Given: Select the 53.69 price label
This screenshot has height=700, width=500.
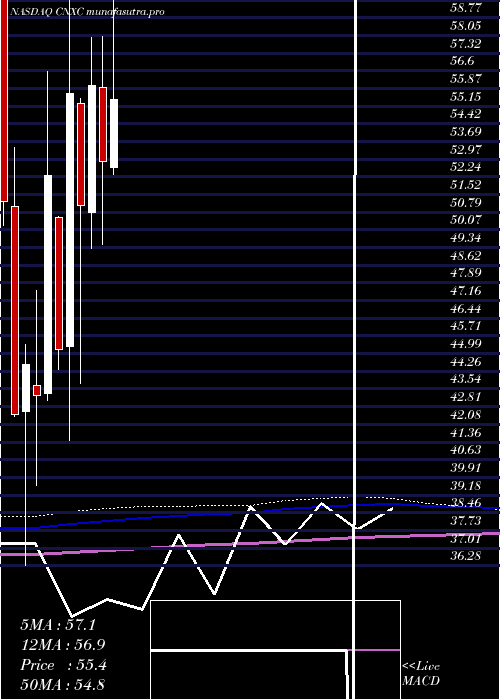Looking at the screenshot, I should (466, 132).
